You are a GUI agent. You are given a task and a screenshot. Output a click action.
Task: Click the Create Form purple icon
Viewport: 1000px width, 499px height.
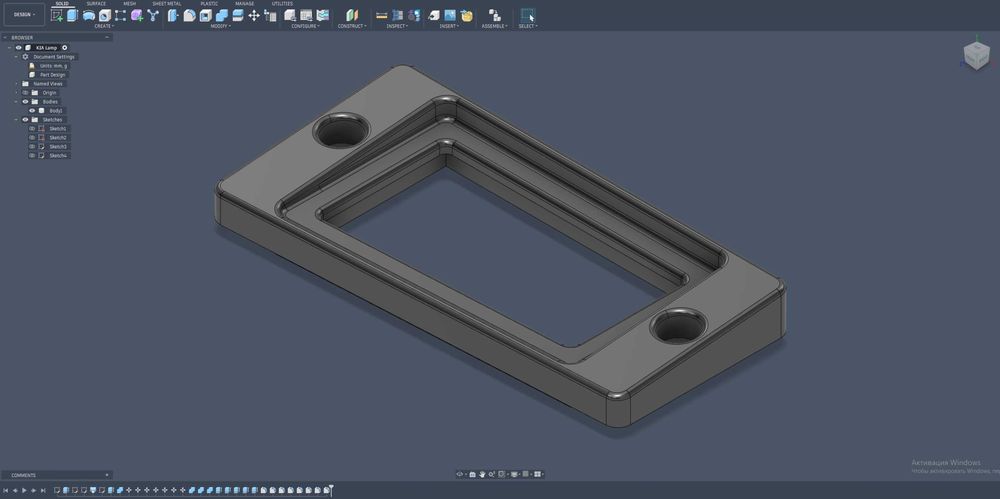click(136, 15)
